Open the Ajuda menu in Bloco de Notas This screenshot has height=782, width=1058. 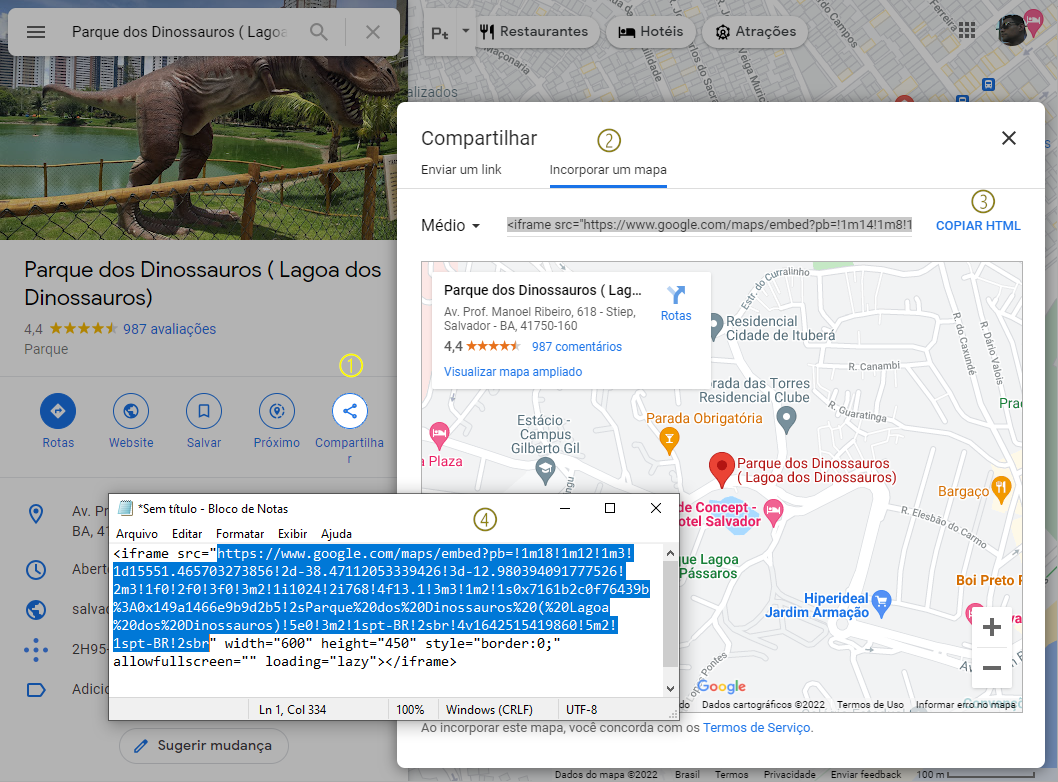pos(336,534)
